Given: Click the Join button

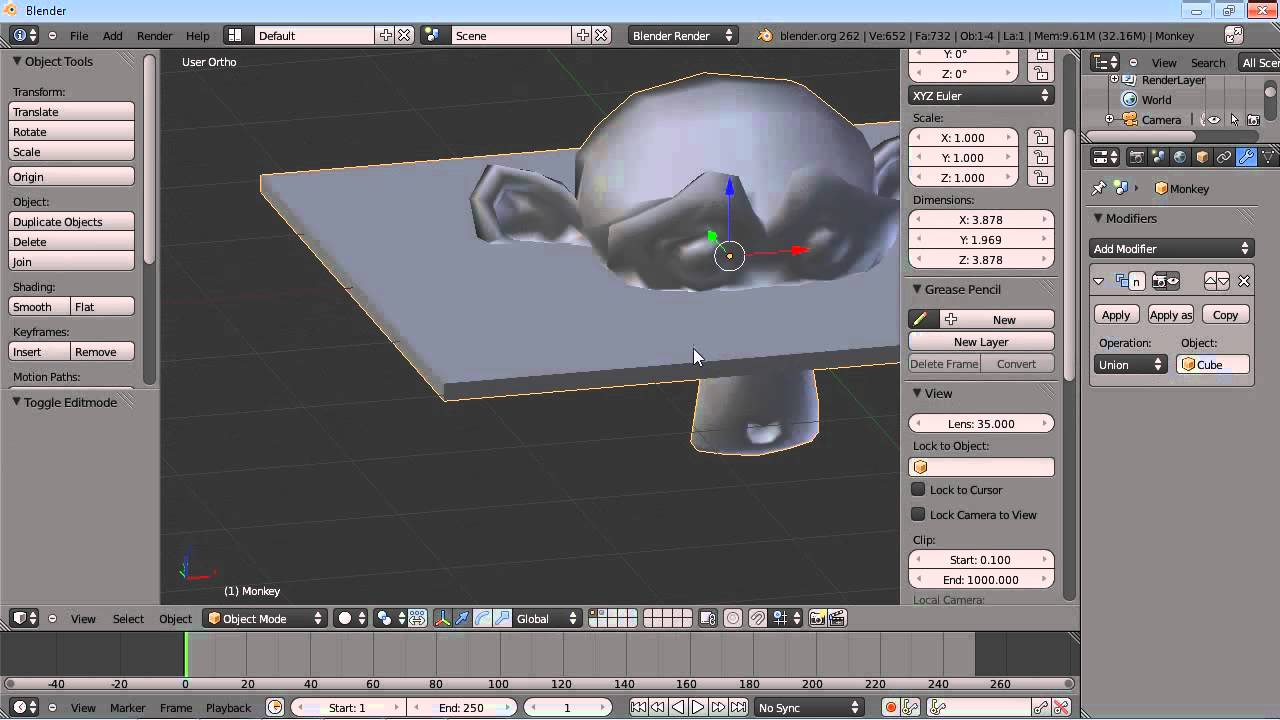Looking at the screenshot, I should pyautogui.click(x=72, y=262).
